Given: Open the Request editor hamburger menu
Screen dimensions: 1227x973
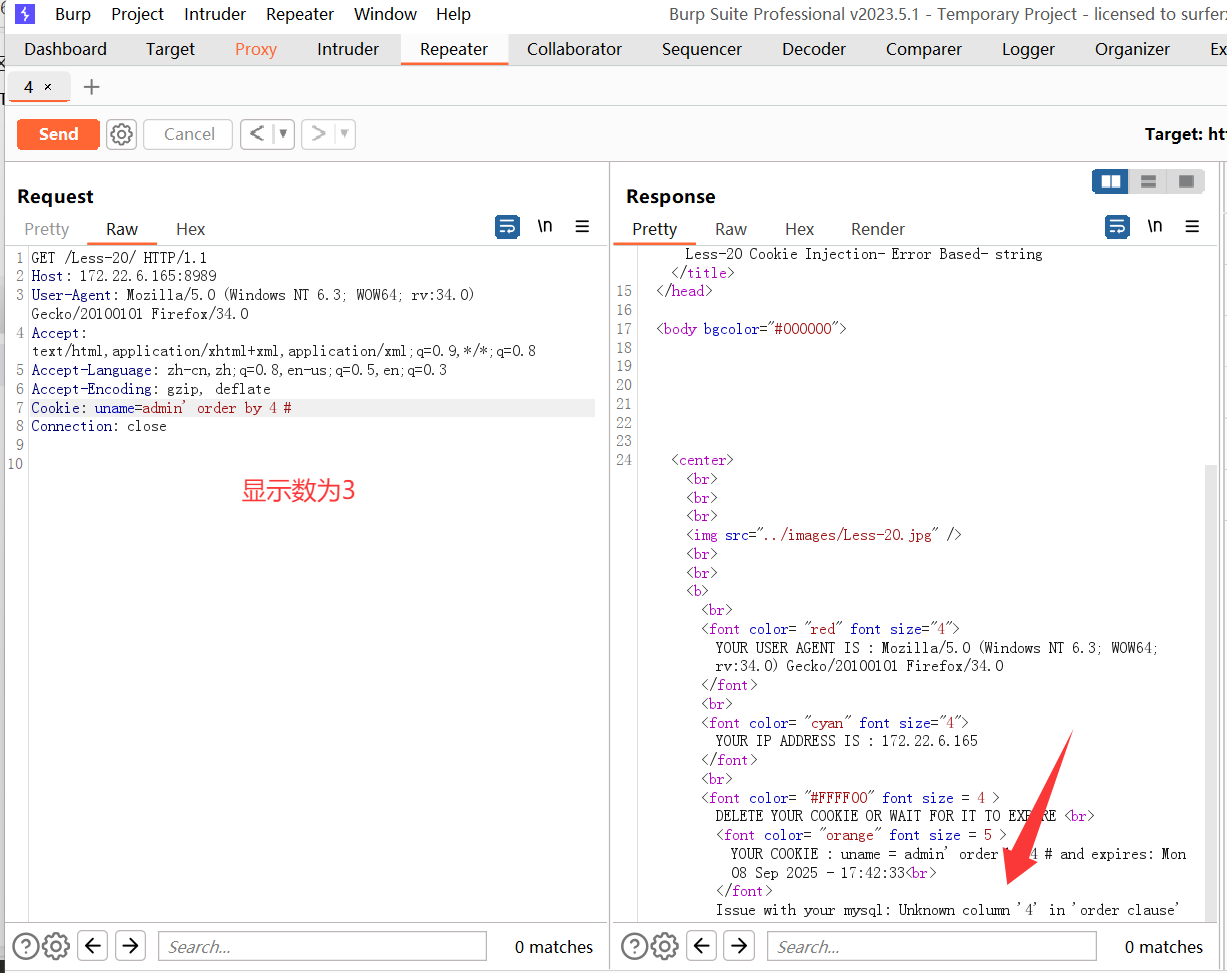Looking at the screenshot, I should 582,227.
